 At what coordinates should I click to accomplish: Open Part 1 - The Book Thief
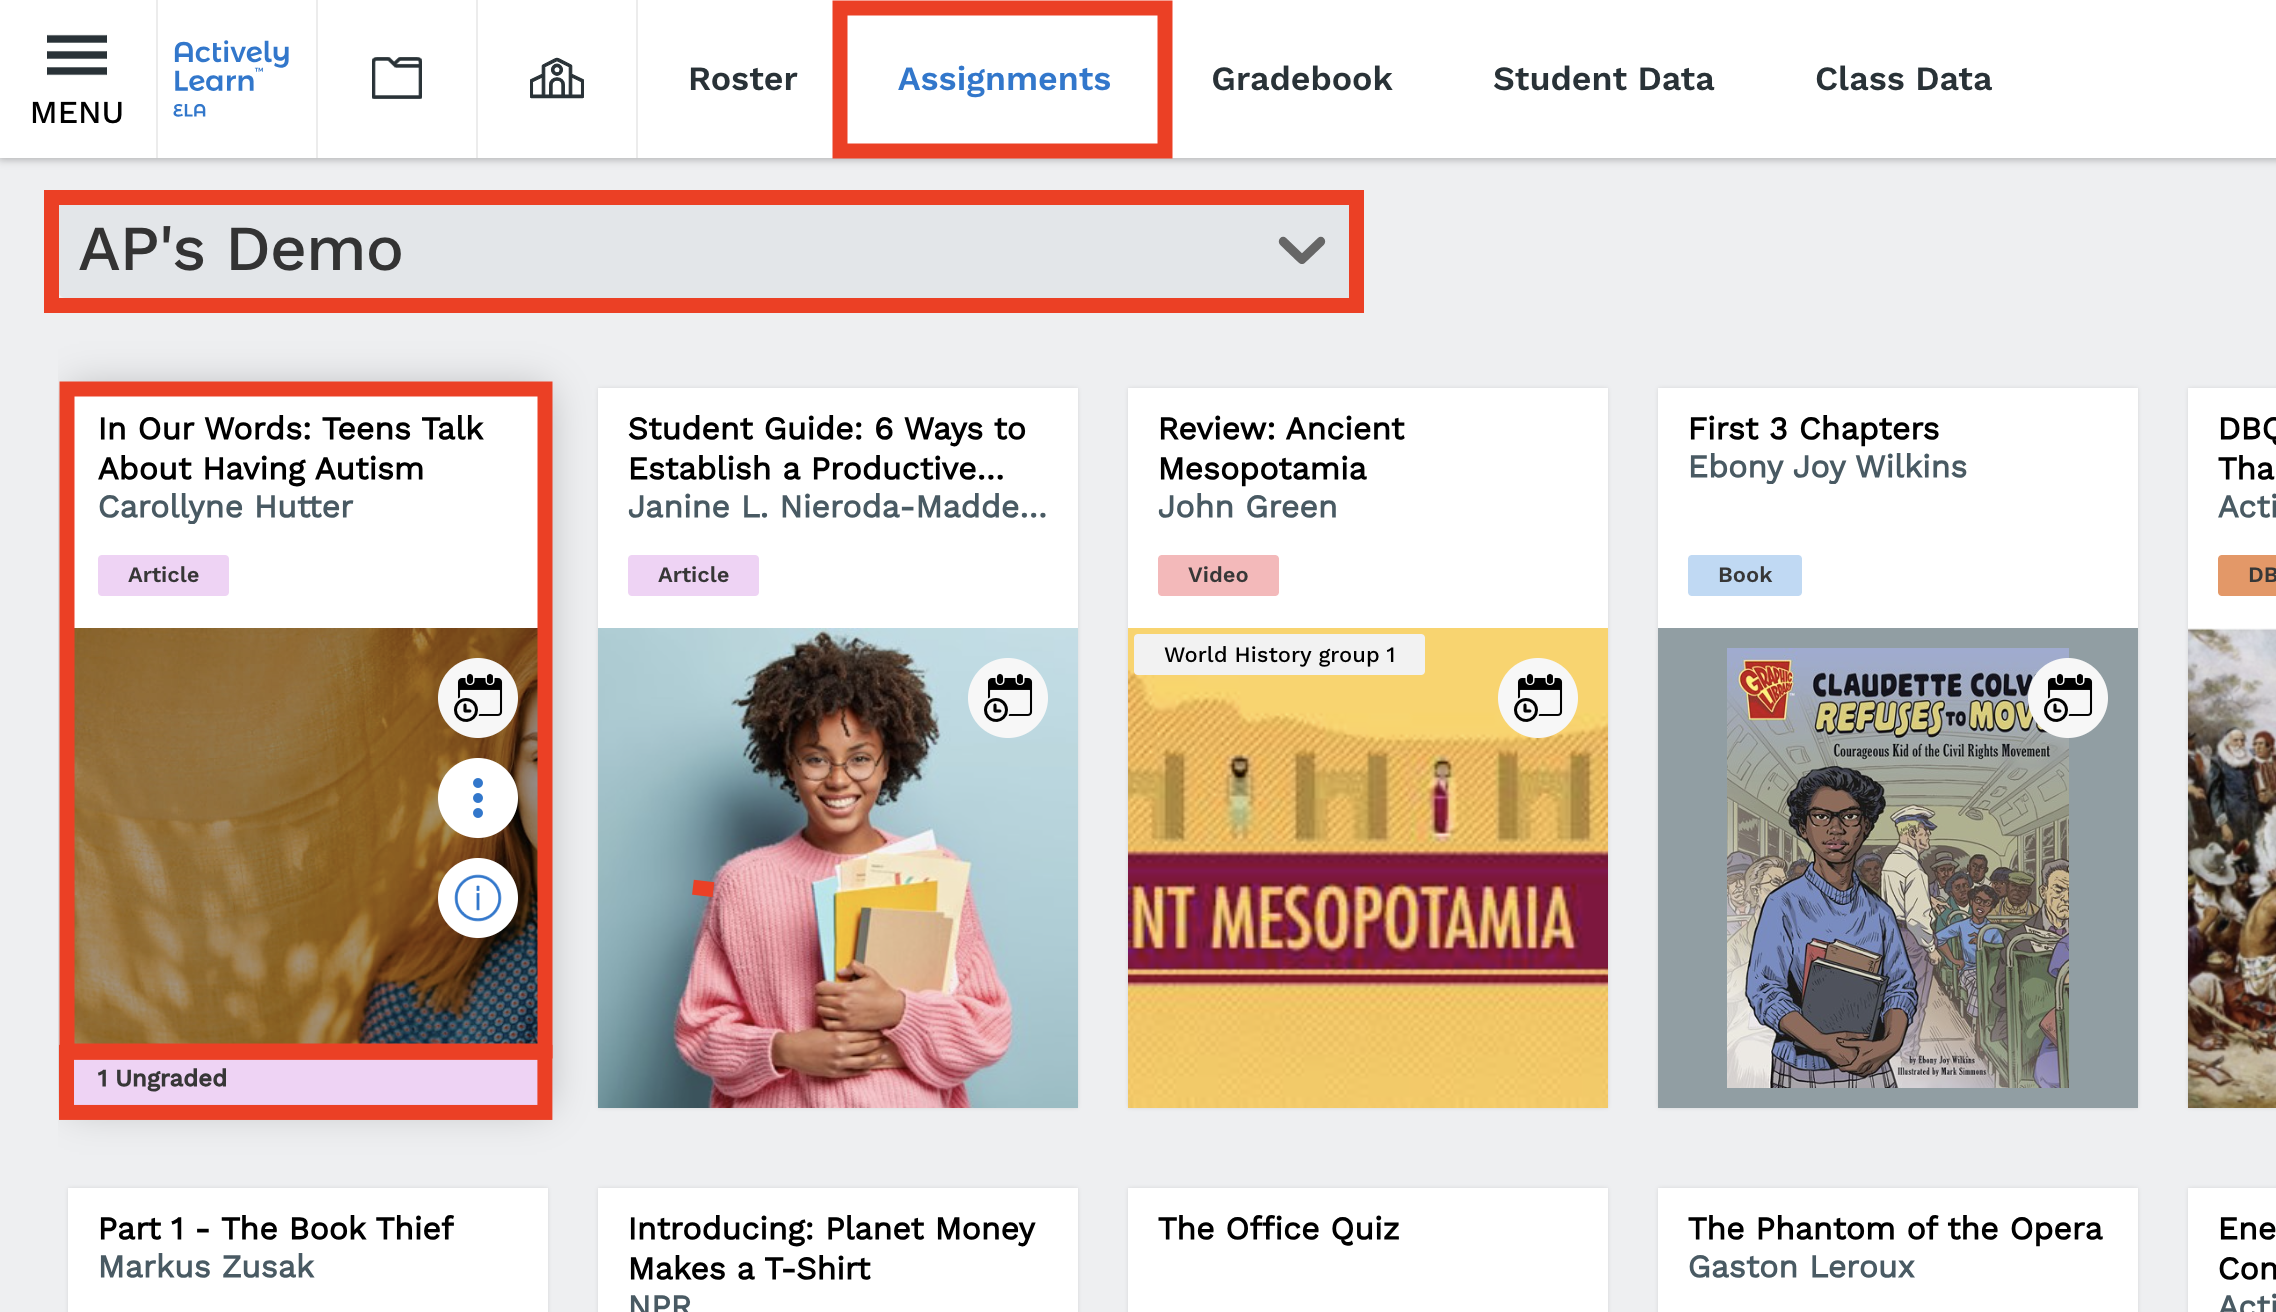pos(276,1228)
